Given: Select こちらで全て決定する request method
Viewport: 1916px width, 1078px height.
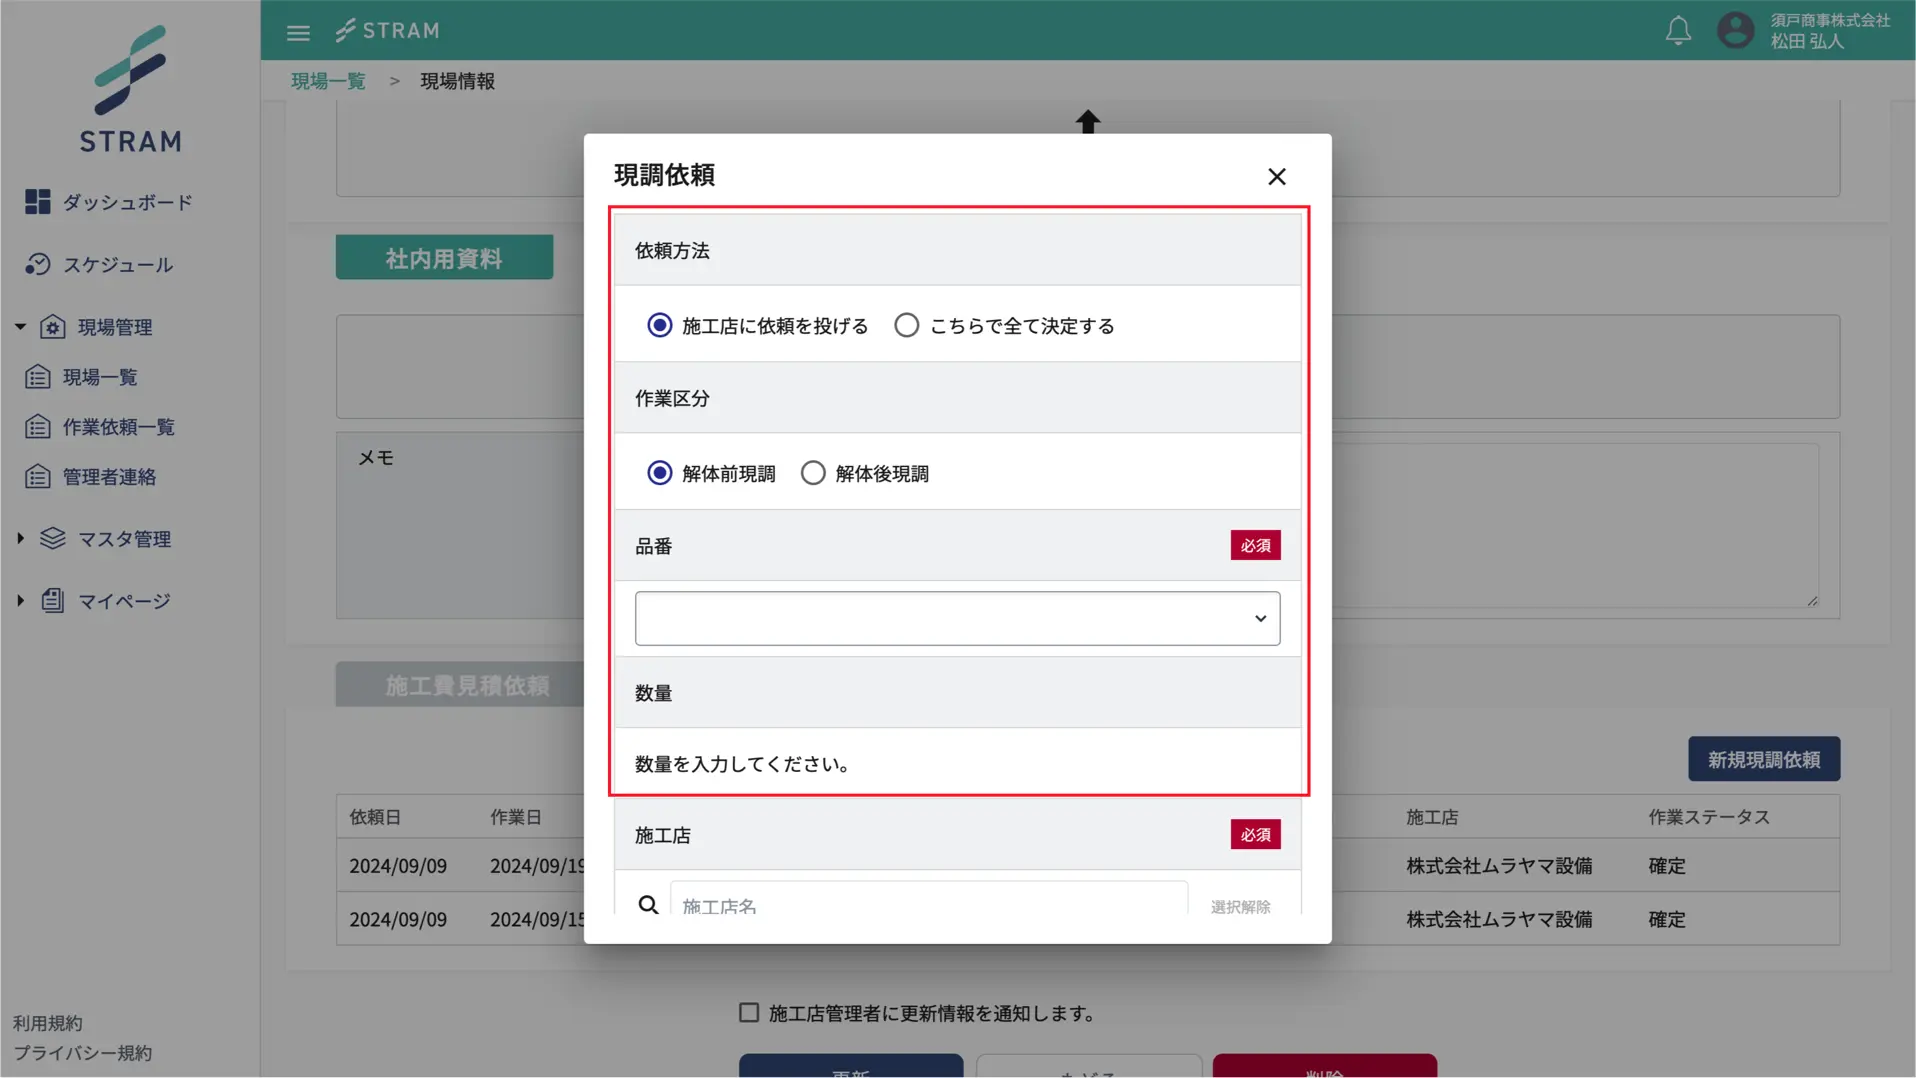Looking at the screenshot, I should point(906,324).
